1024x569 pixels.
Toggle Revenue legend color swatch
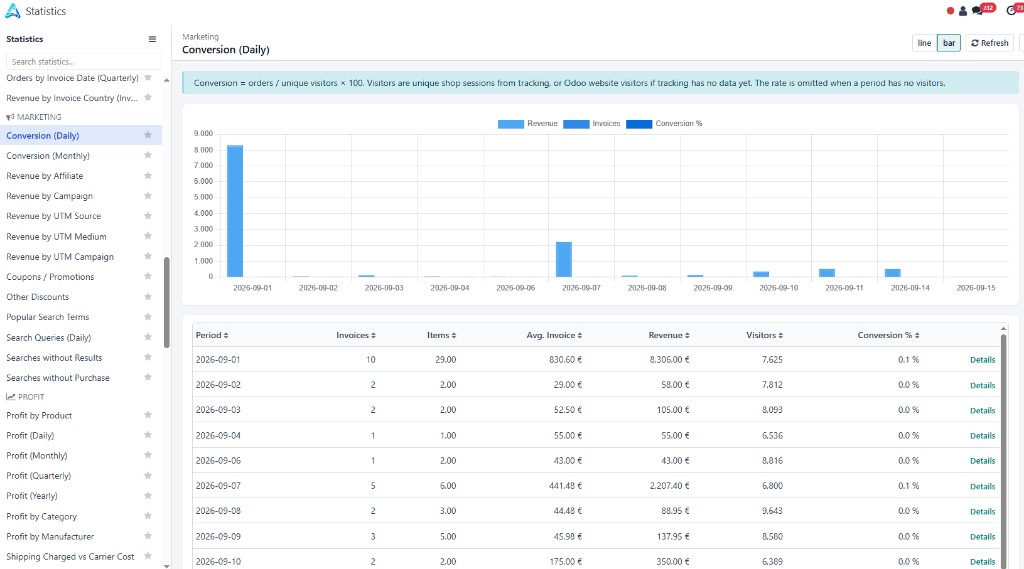click(511, 124)
